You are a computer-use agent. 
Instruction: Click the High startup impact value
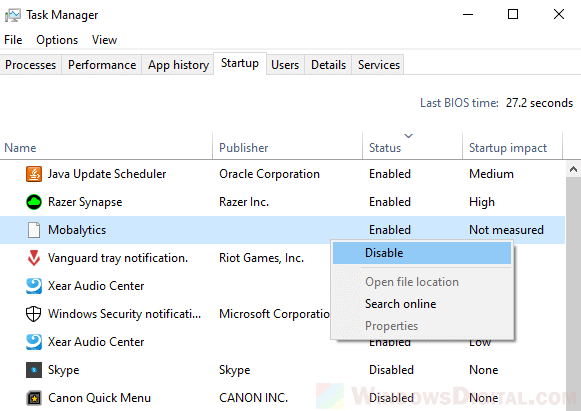click(x=482, y=202)
